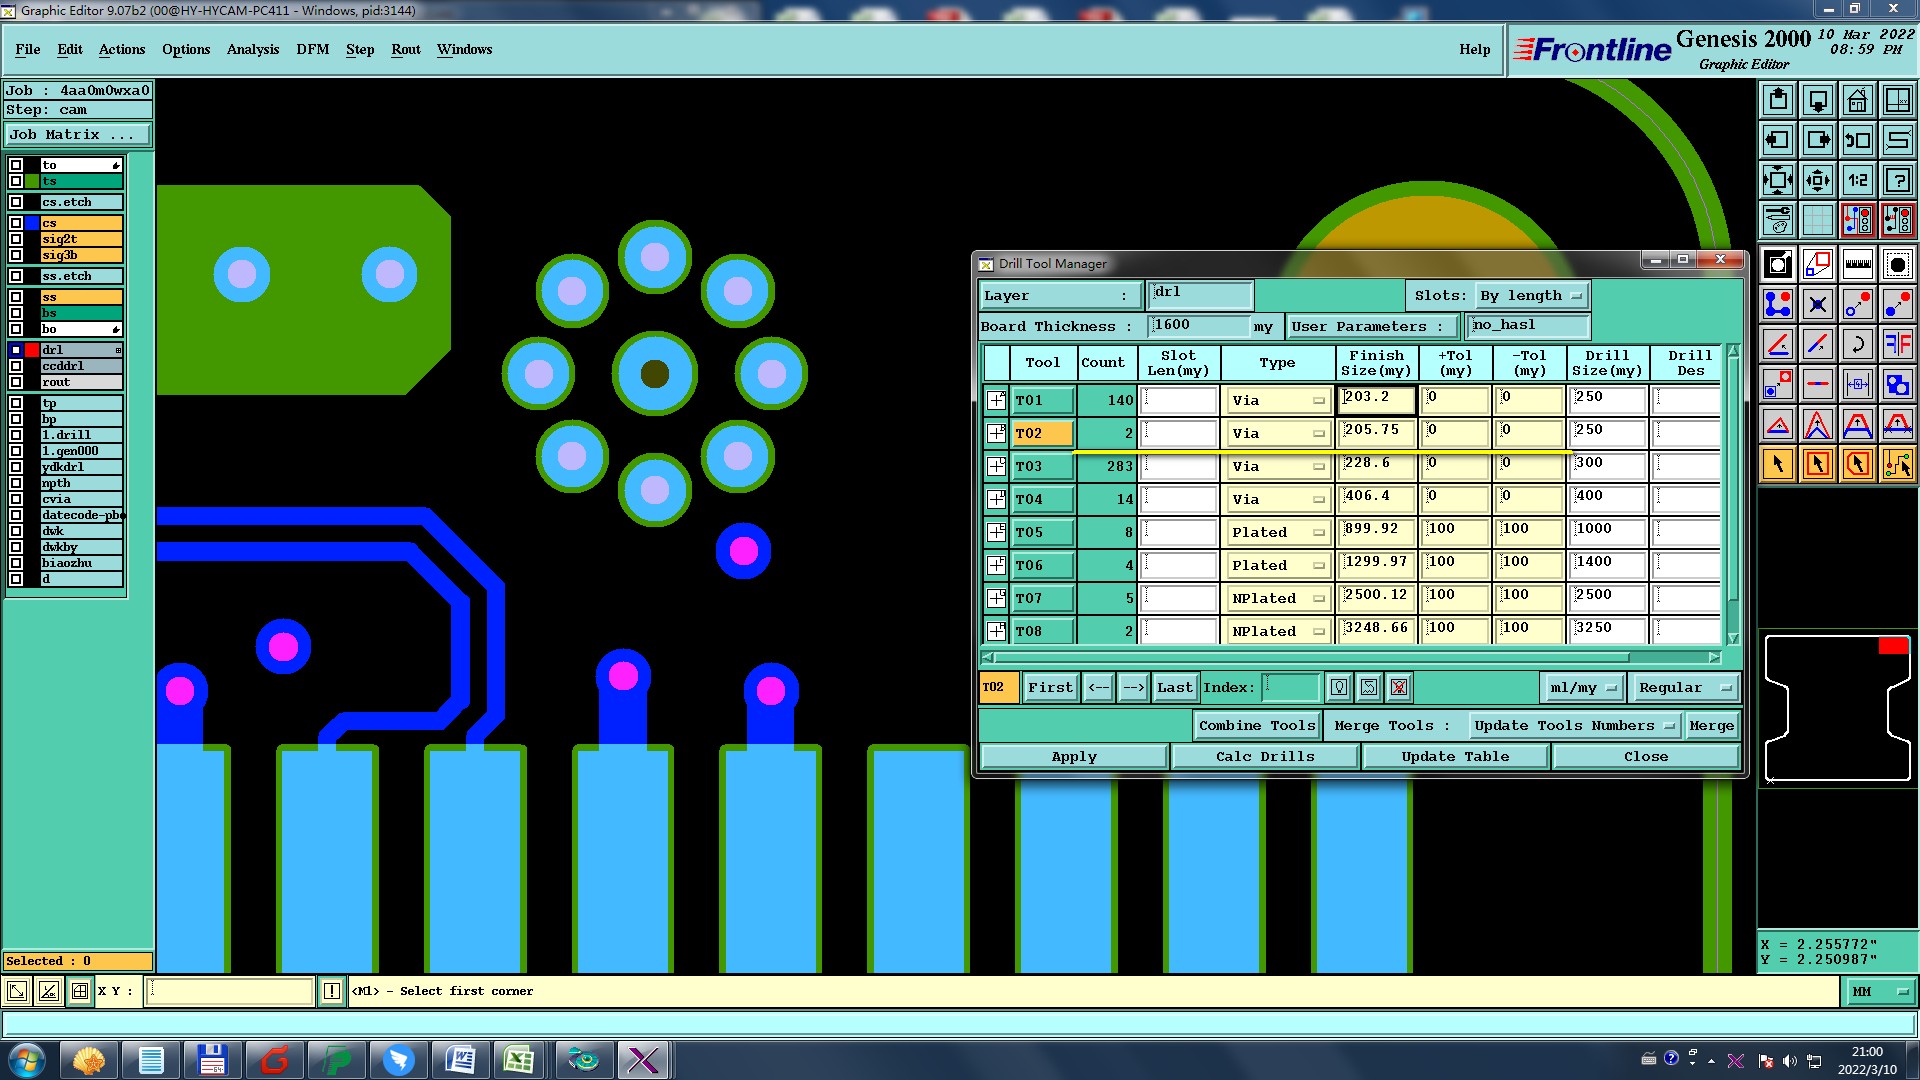Open the Analysis menu
Image resolution: width=1920 pixels, height=1080 pixels.
pos(252,49)
